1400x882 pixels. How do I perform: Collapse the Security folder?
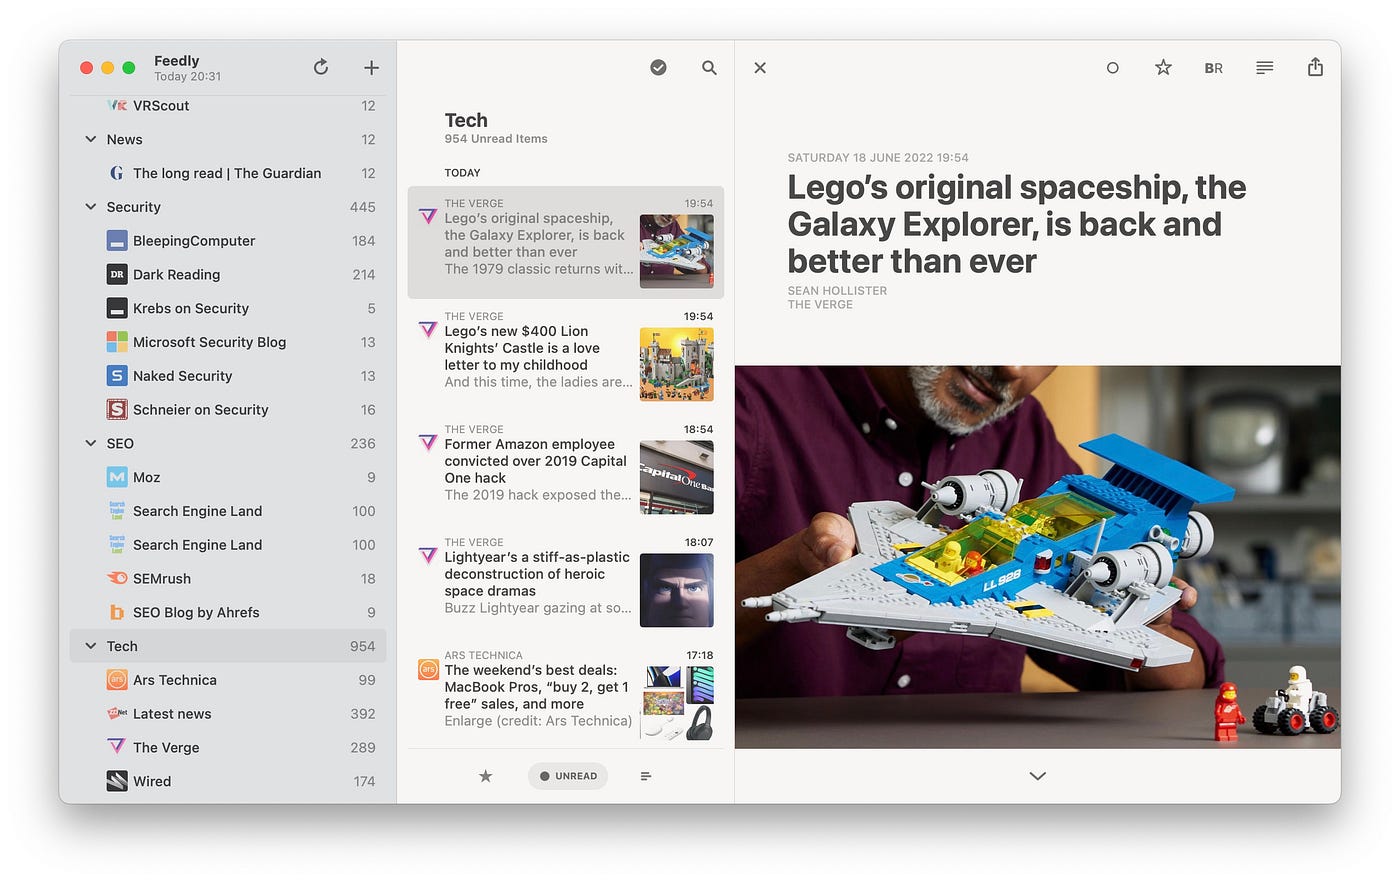91,206
